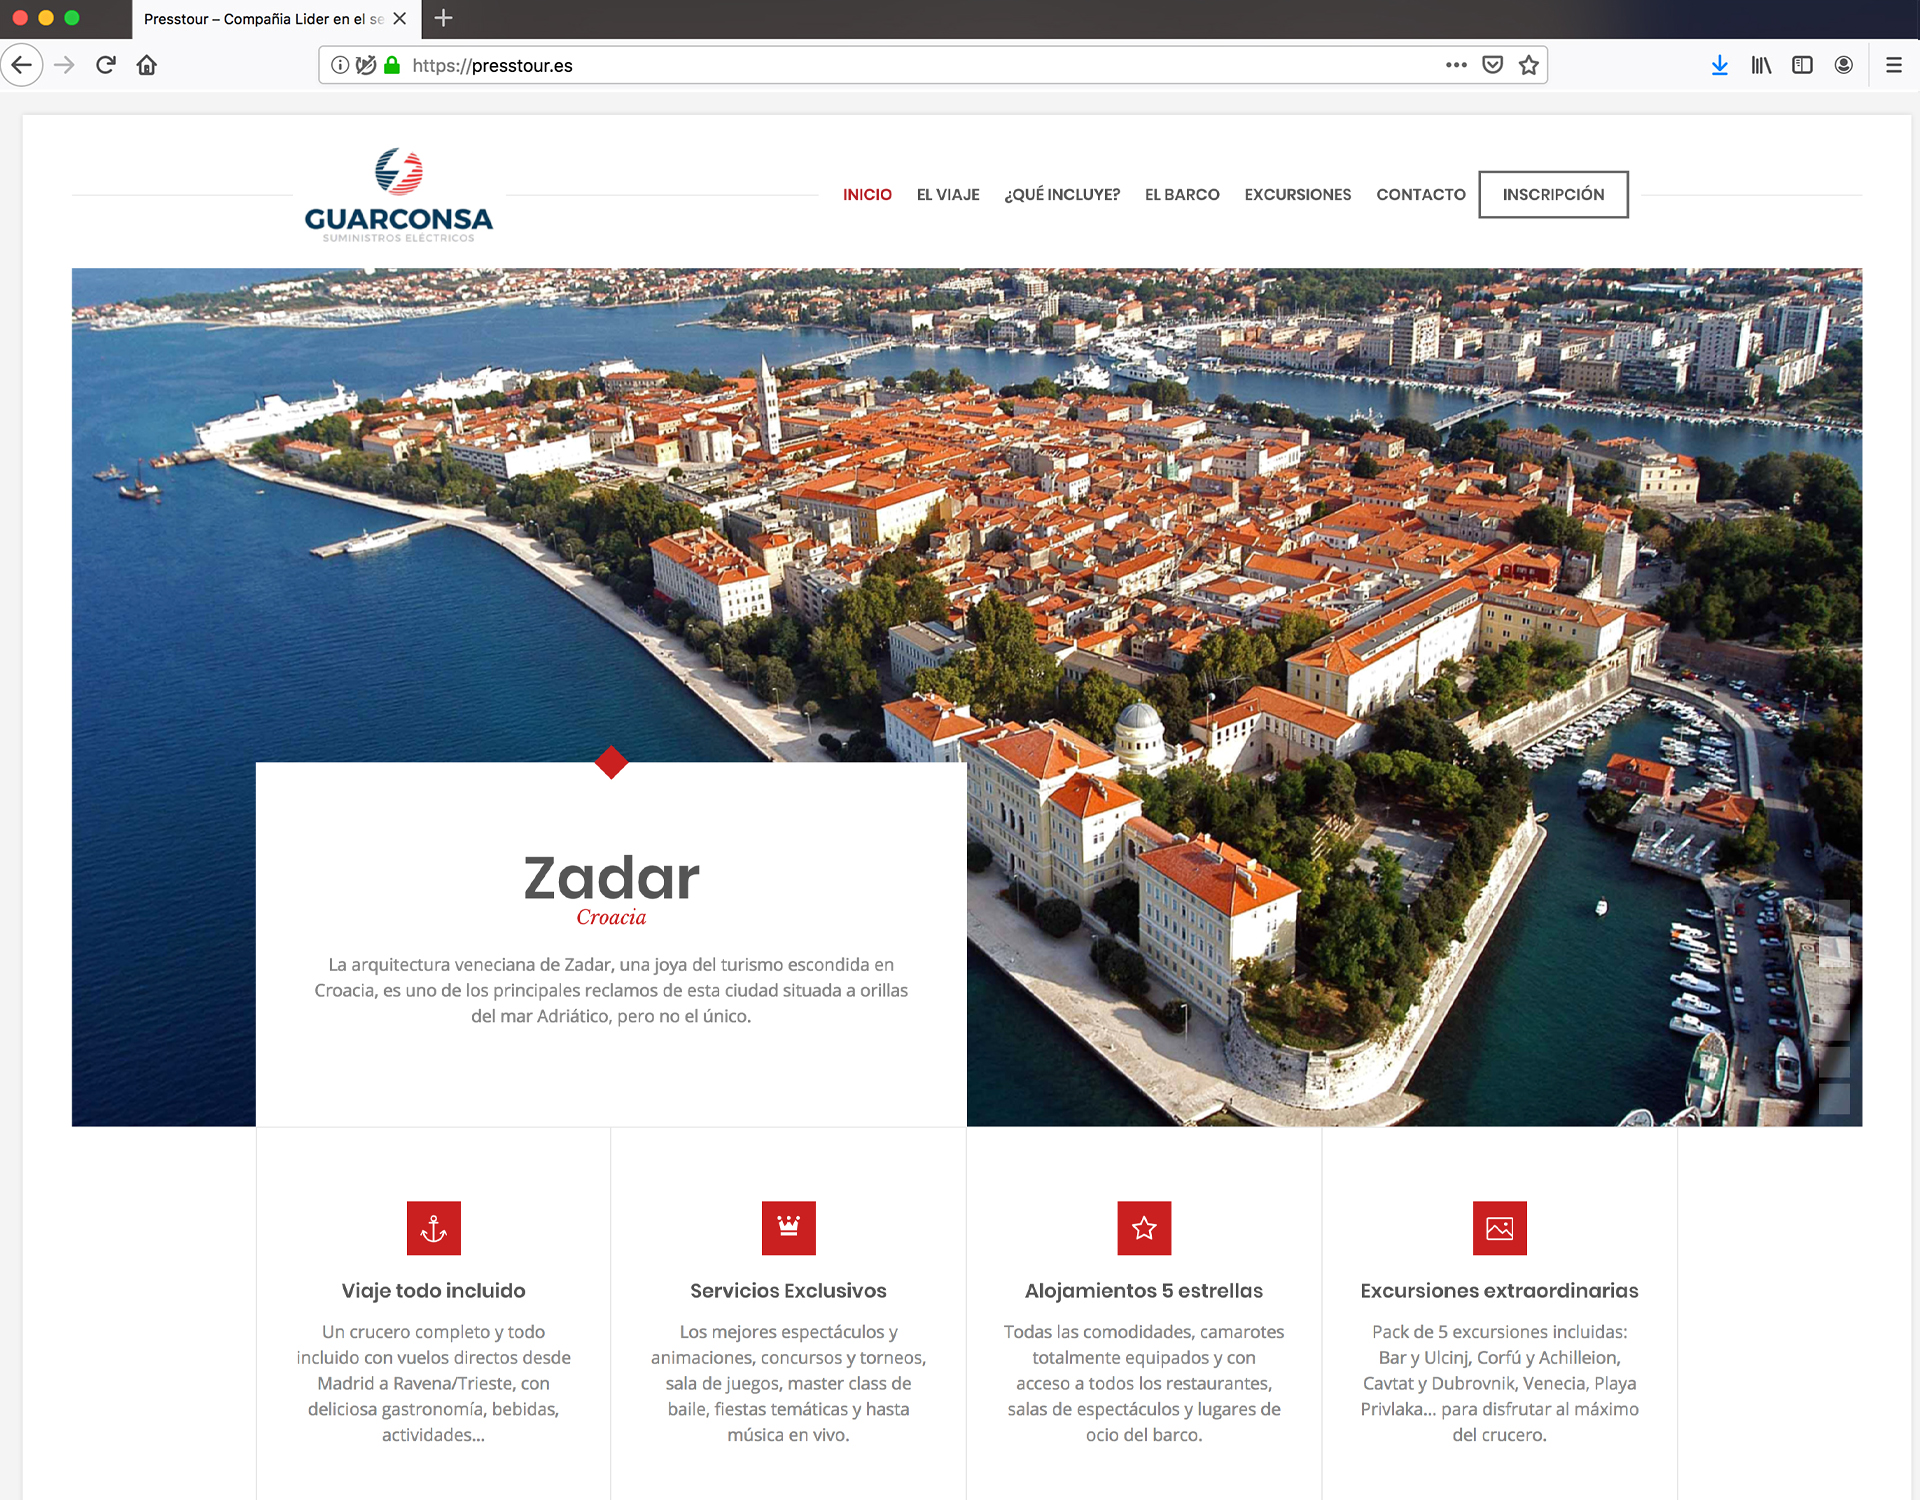Toggle the sidebar view icon
The image size is (1920, 1500).
pos(1802,66)
